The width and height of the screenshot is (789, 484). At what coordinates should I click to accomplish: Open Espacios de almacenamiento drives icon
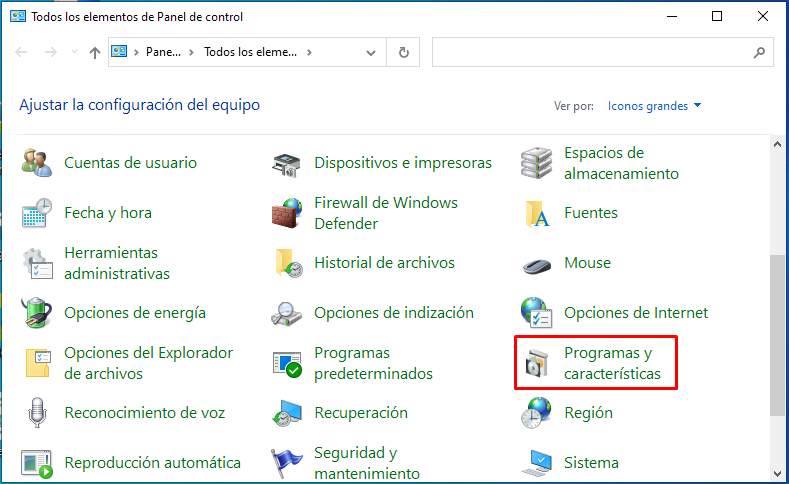click(536, 163)
